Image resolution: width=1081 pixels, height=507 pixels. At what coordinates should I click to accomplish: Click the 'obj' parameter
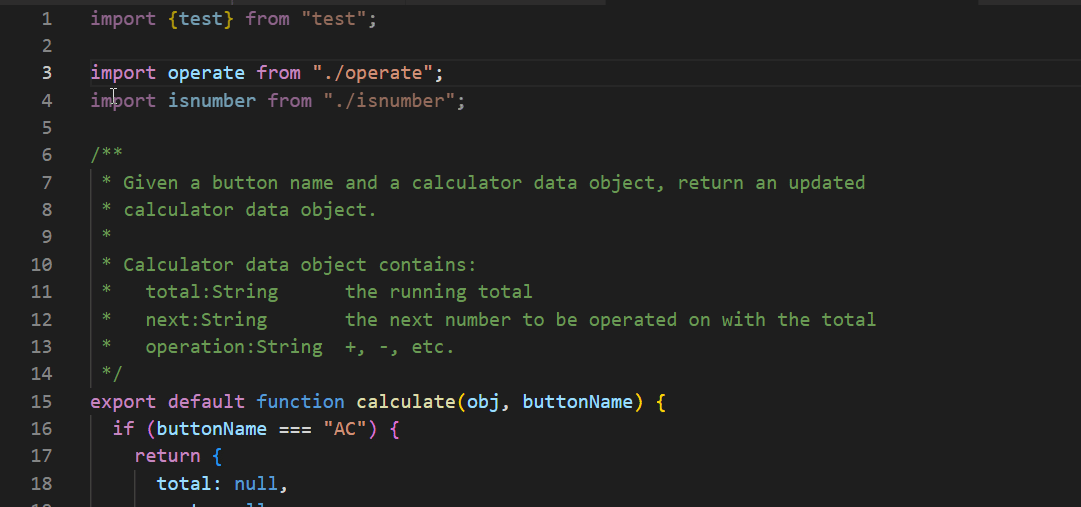(483, 401)
